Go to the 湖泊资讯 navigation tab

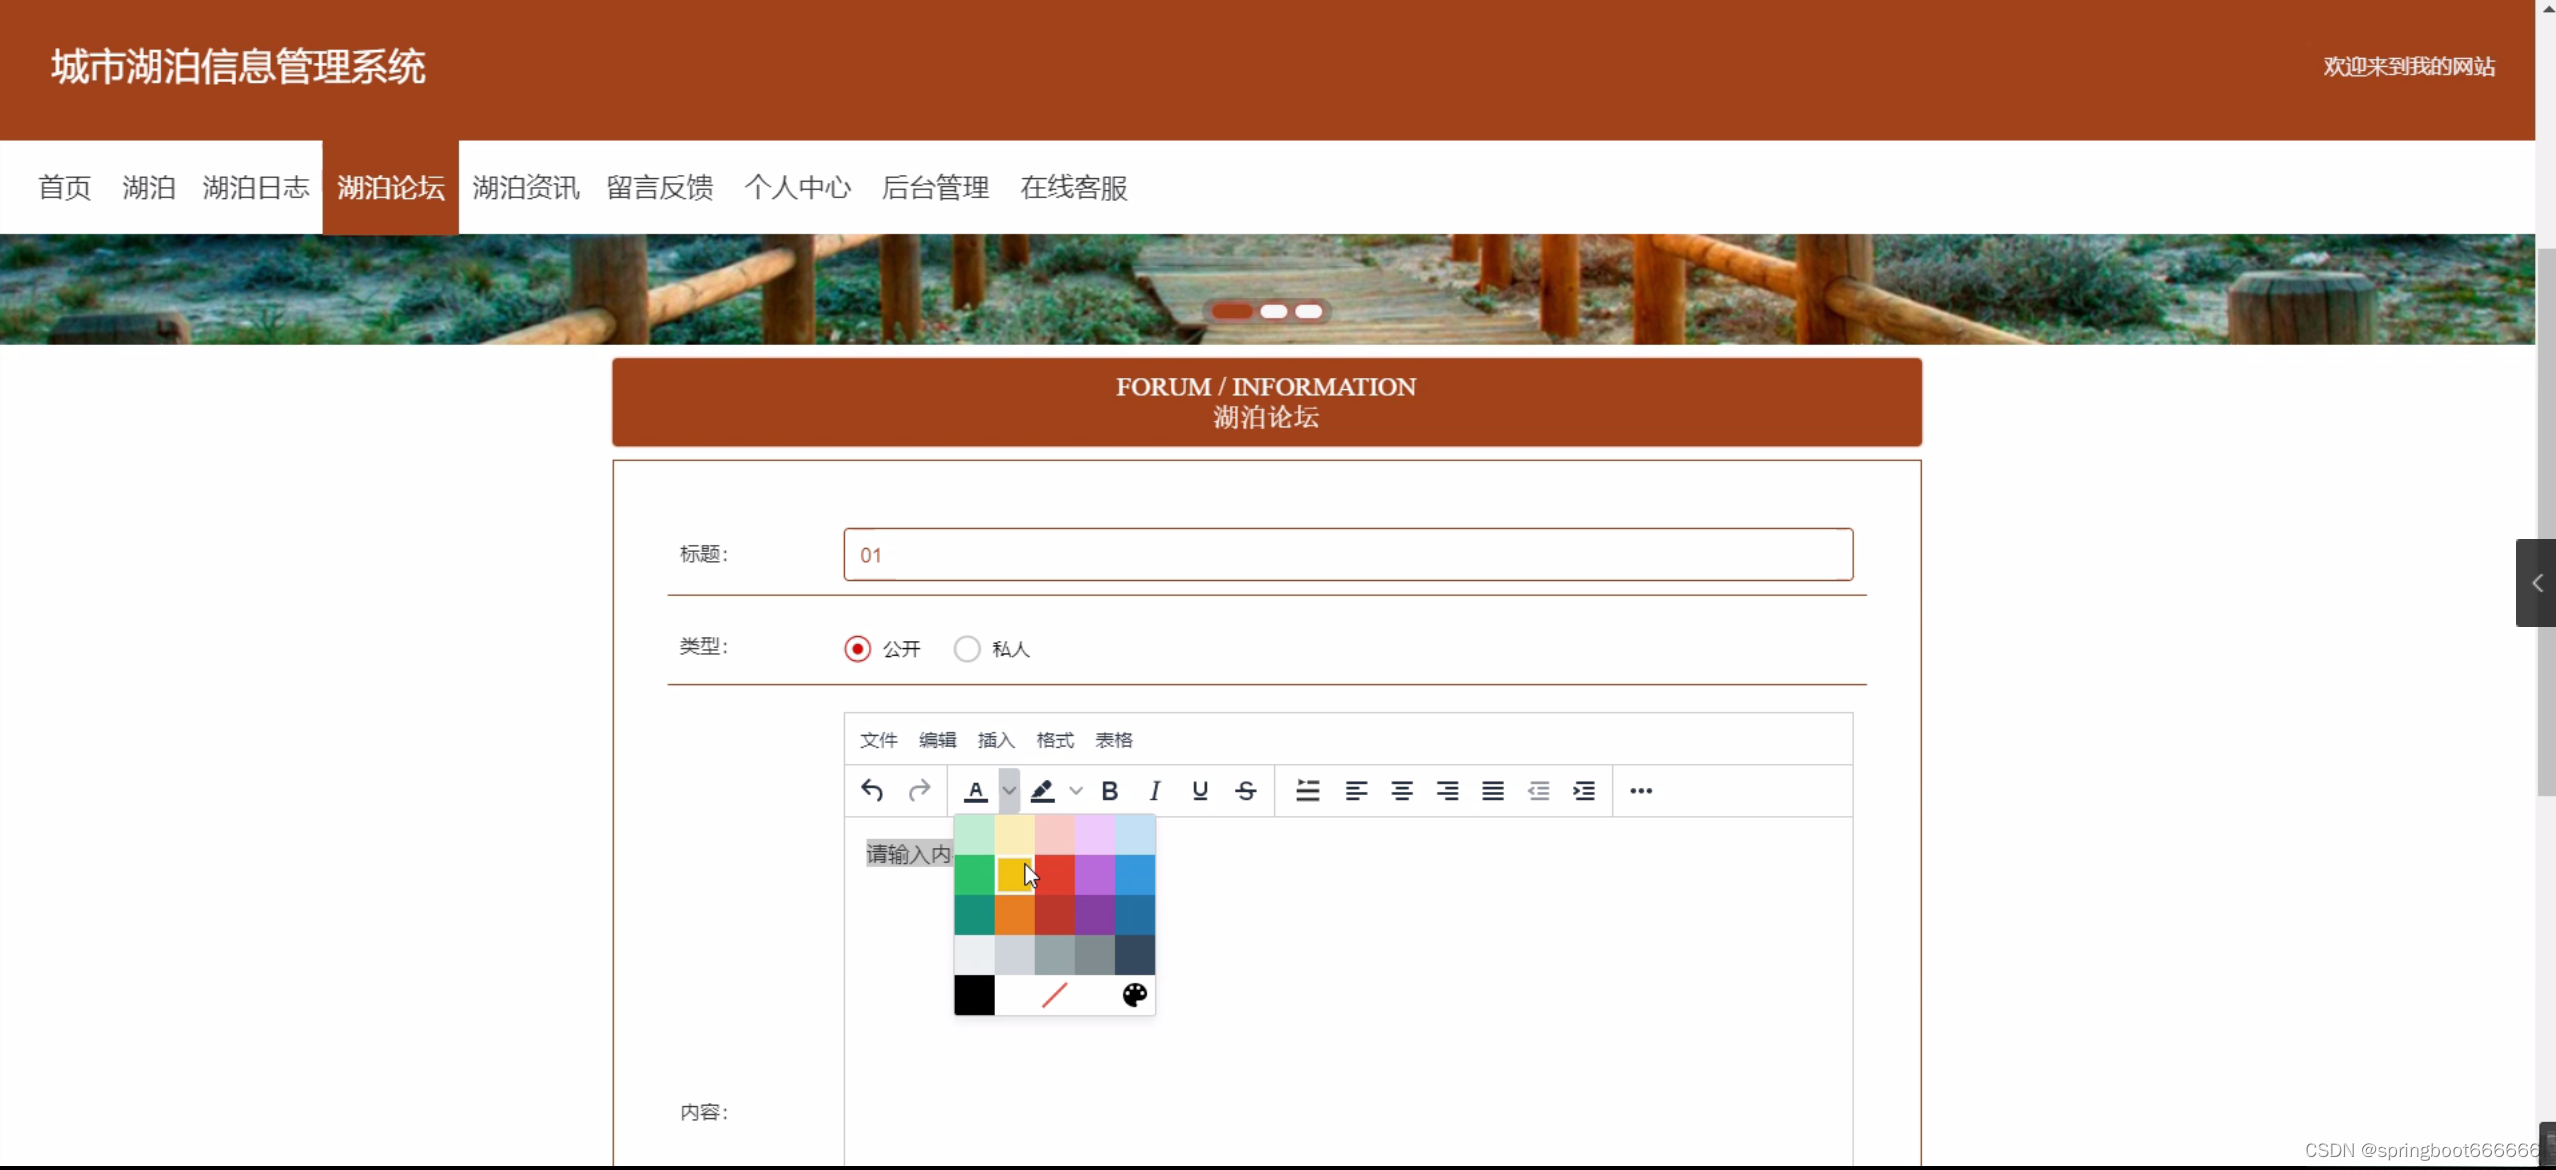526,188
